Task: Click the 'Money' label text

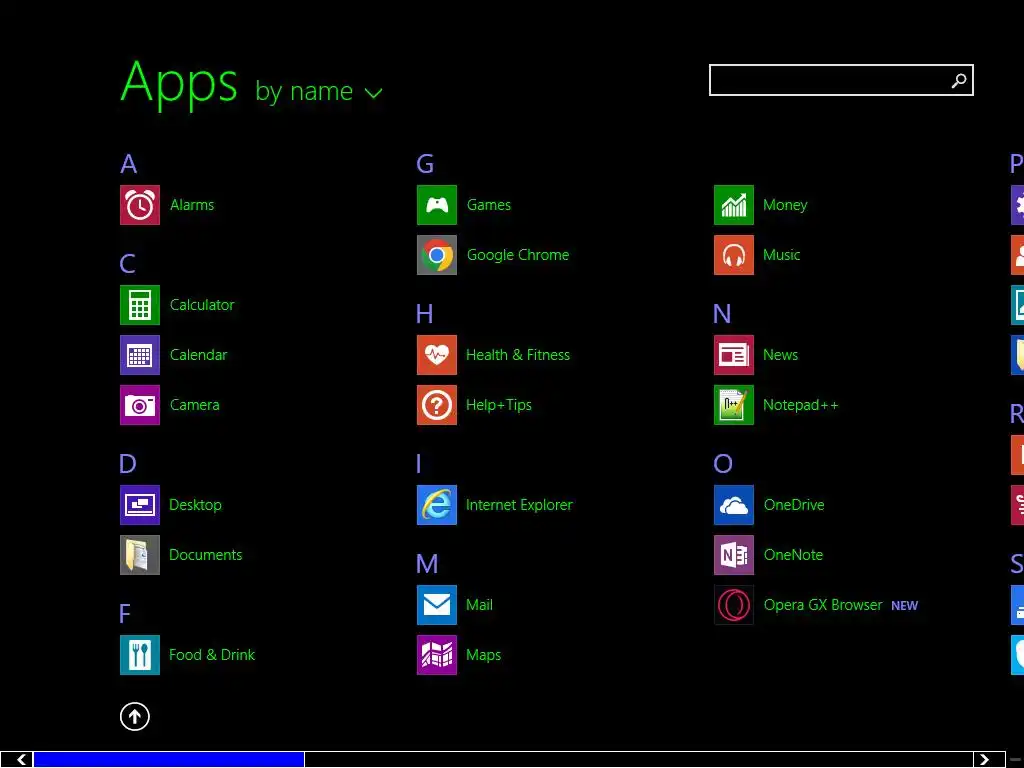Action: (x=786, y=205)
